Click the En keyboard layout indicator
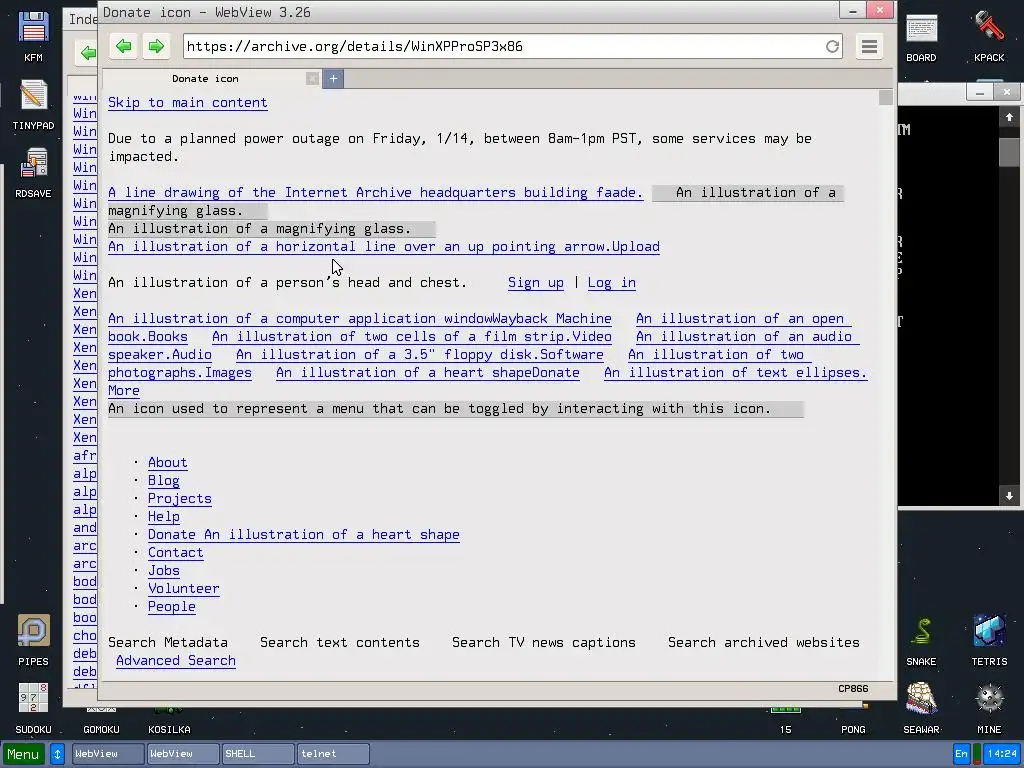 coord(961,754)
